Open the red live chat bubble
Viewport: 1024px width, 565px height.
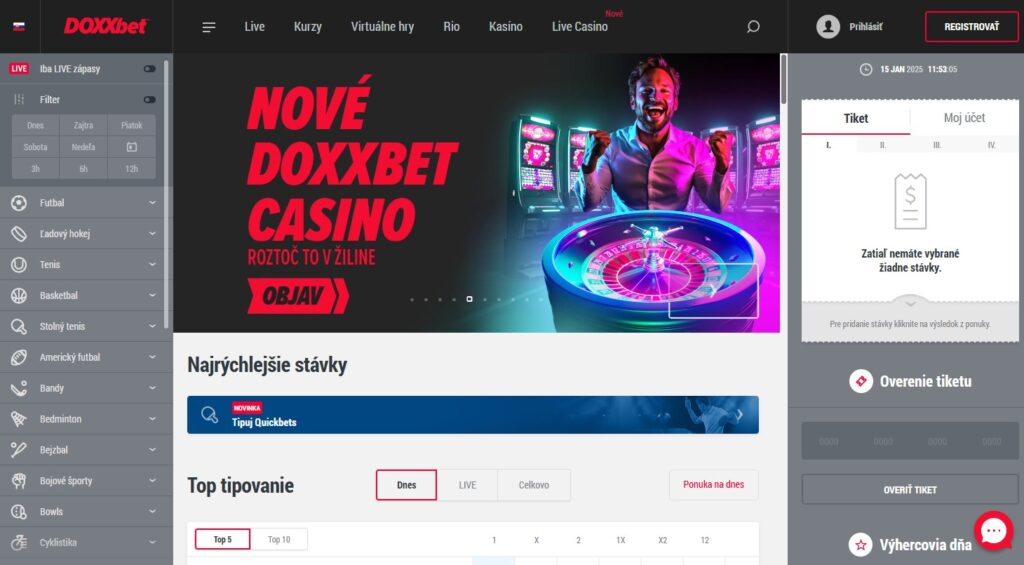click(993, 530)
